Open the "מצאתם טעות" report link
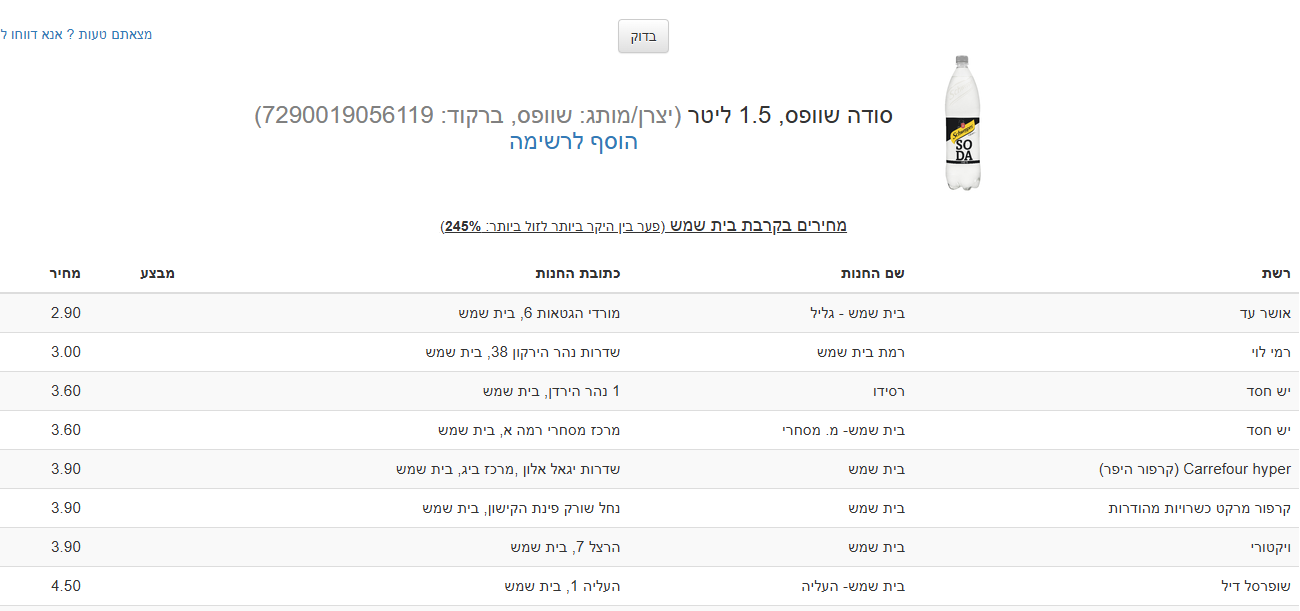1300x611 pixels. pyautogui.click(x=76, y=34)
